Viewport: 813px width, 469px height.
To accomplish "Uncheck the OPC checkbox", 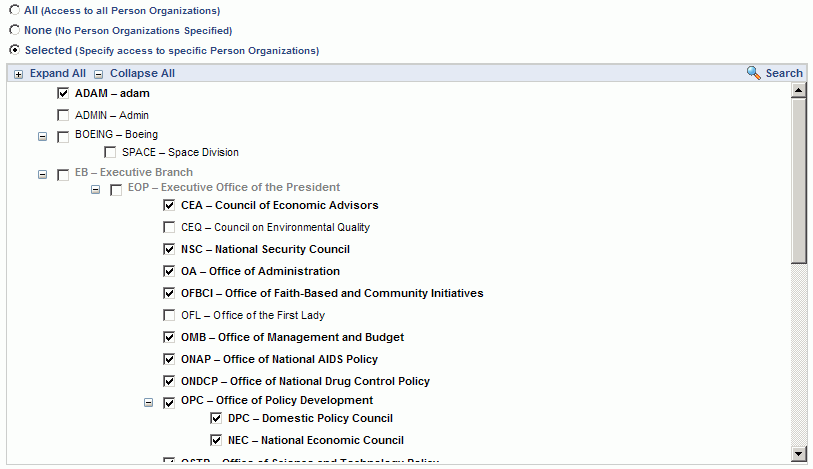I will (x=169, y=403).
